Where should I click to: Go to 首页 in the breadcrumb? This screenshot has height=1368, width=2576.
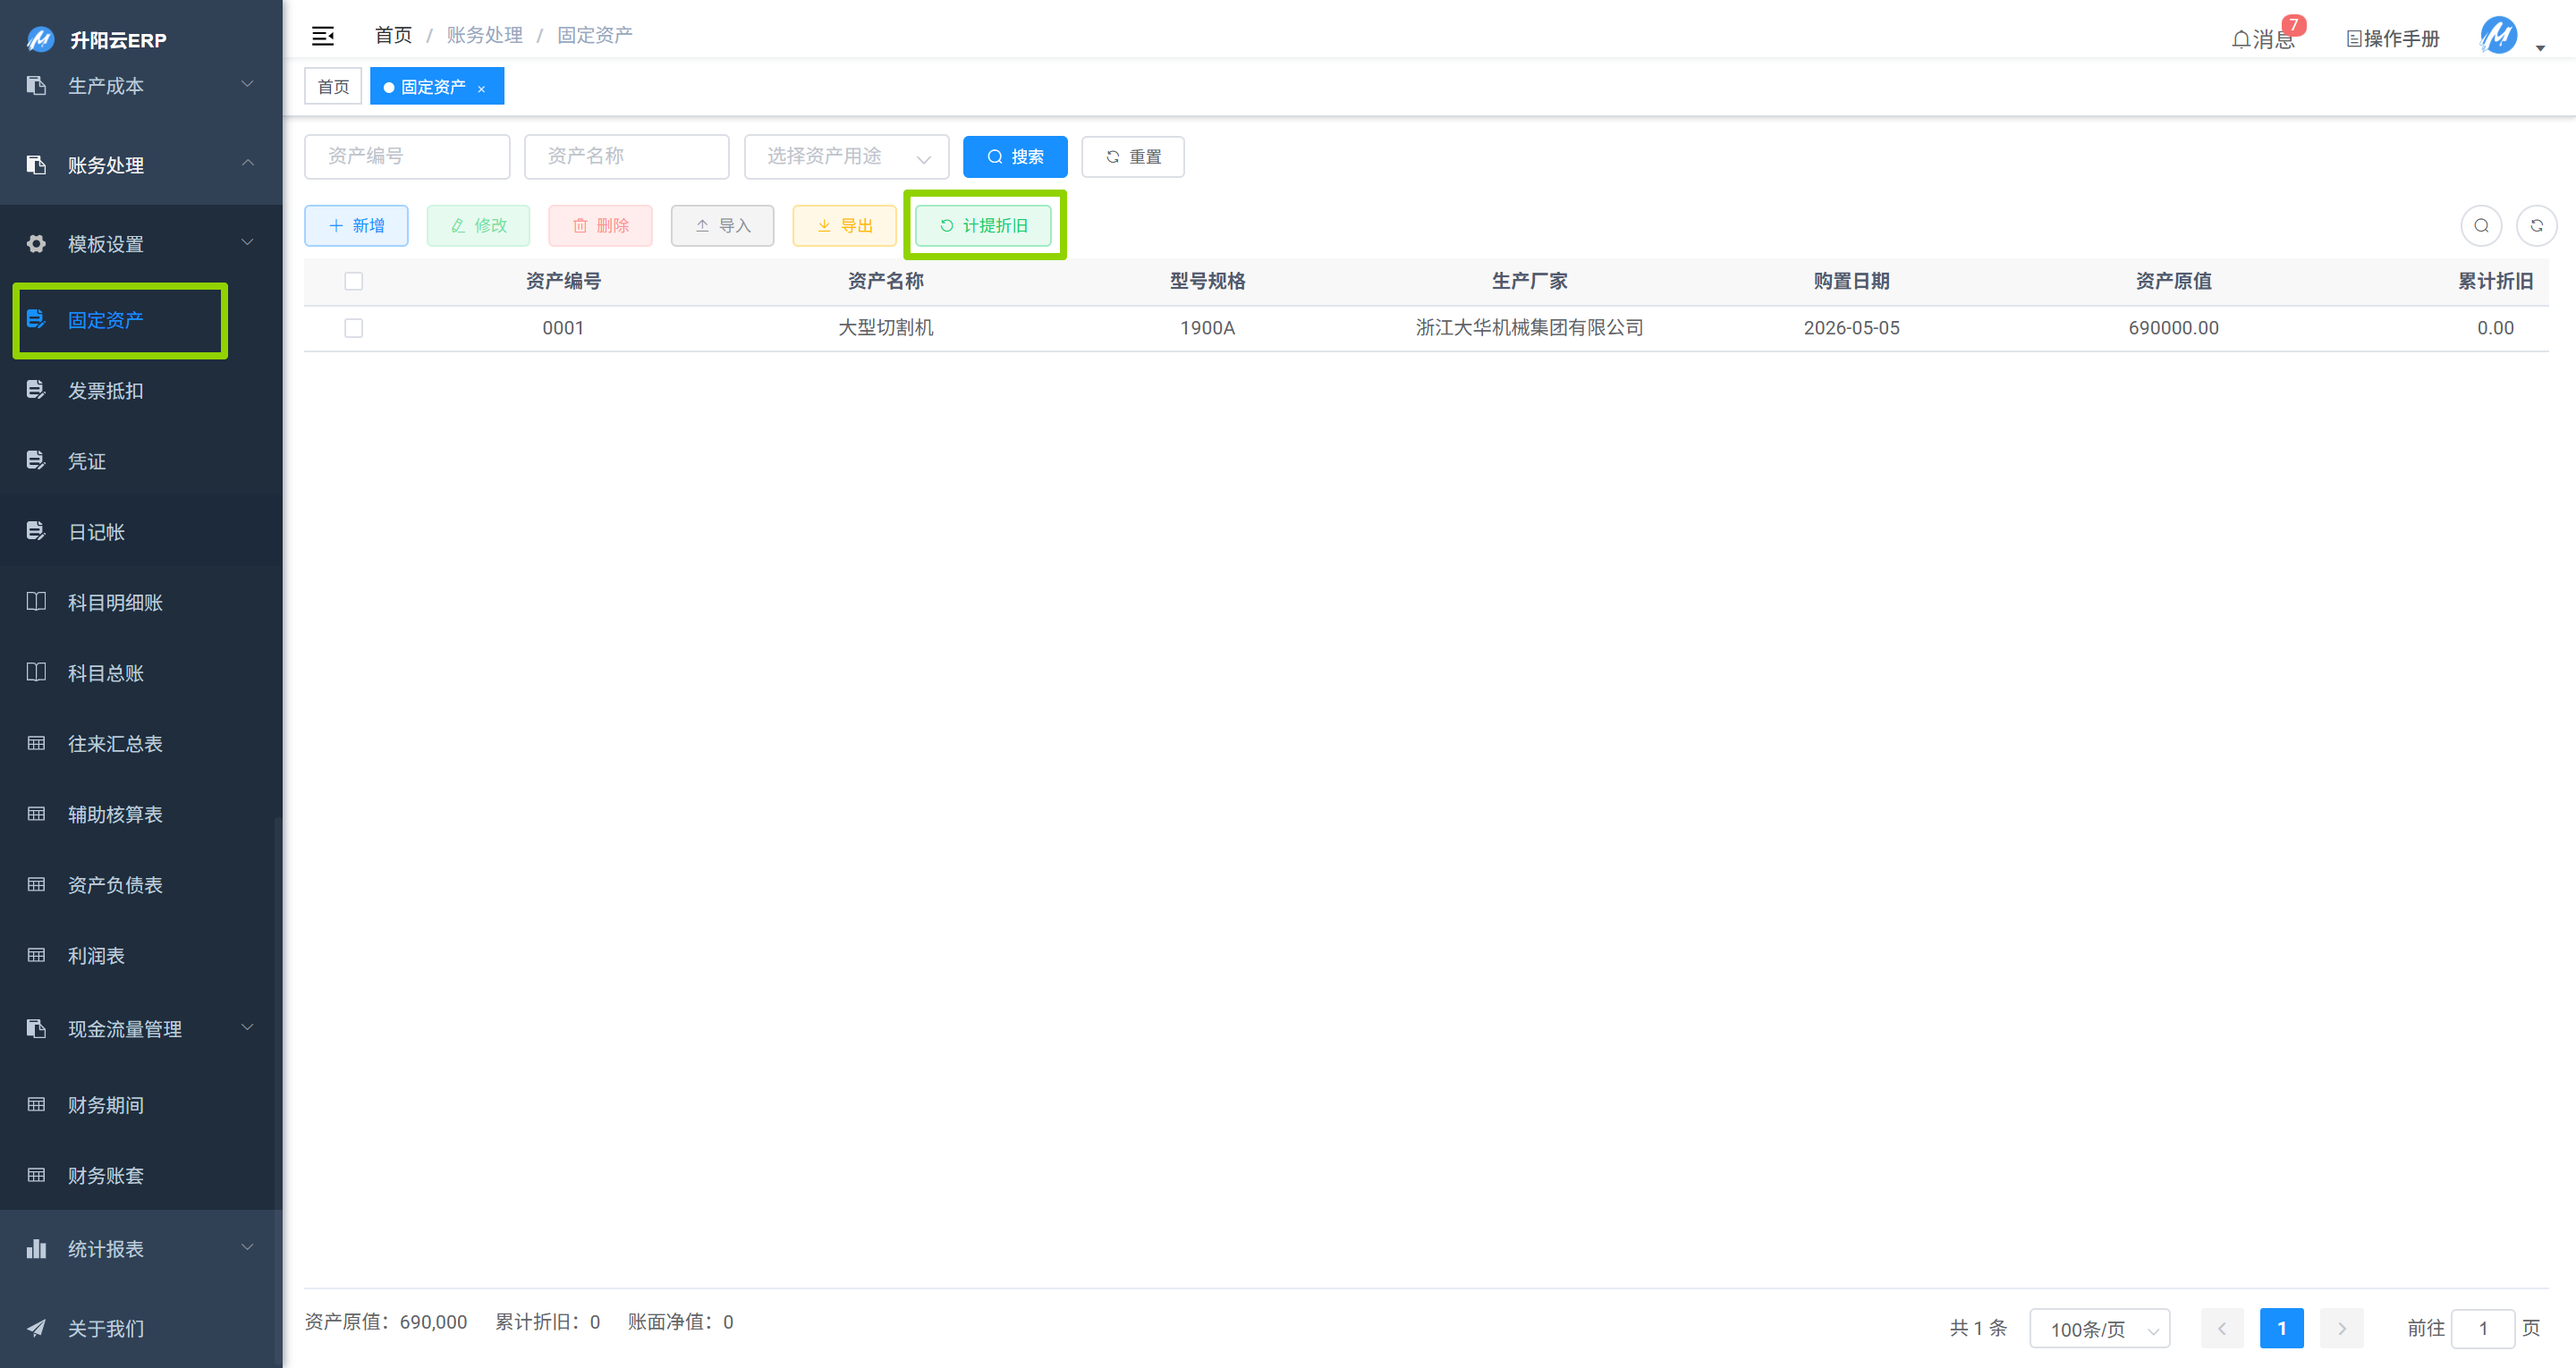(393, 35)
